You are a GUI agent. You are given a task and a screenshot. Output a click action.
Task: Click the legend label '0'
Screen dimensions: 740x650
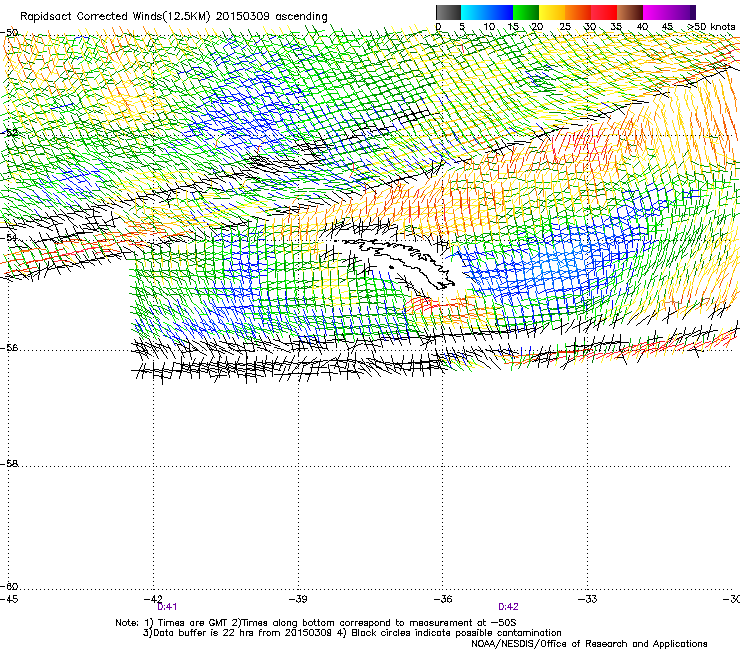[438, 27]
